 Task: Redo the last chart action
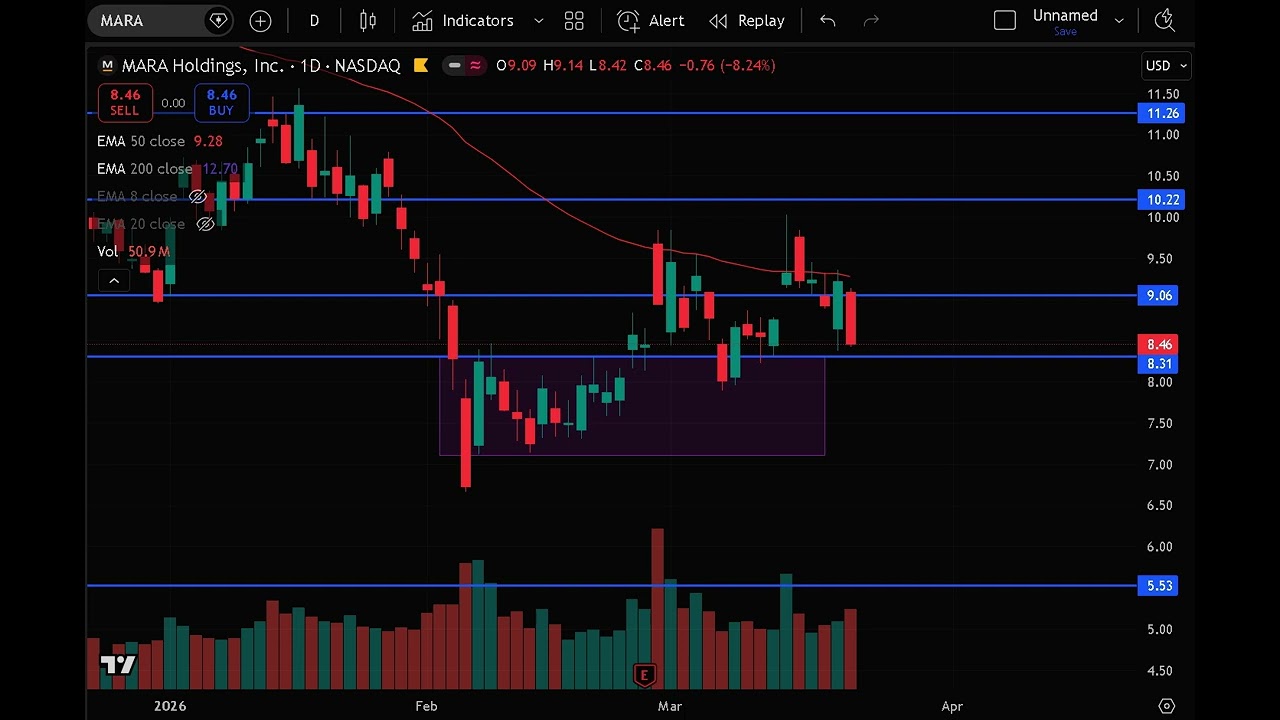(x=871, y=20)
